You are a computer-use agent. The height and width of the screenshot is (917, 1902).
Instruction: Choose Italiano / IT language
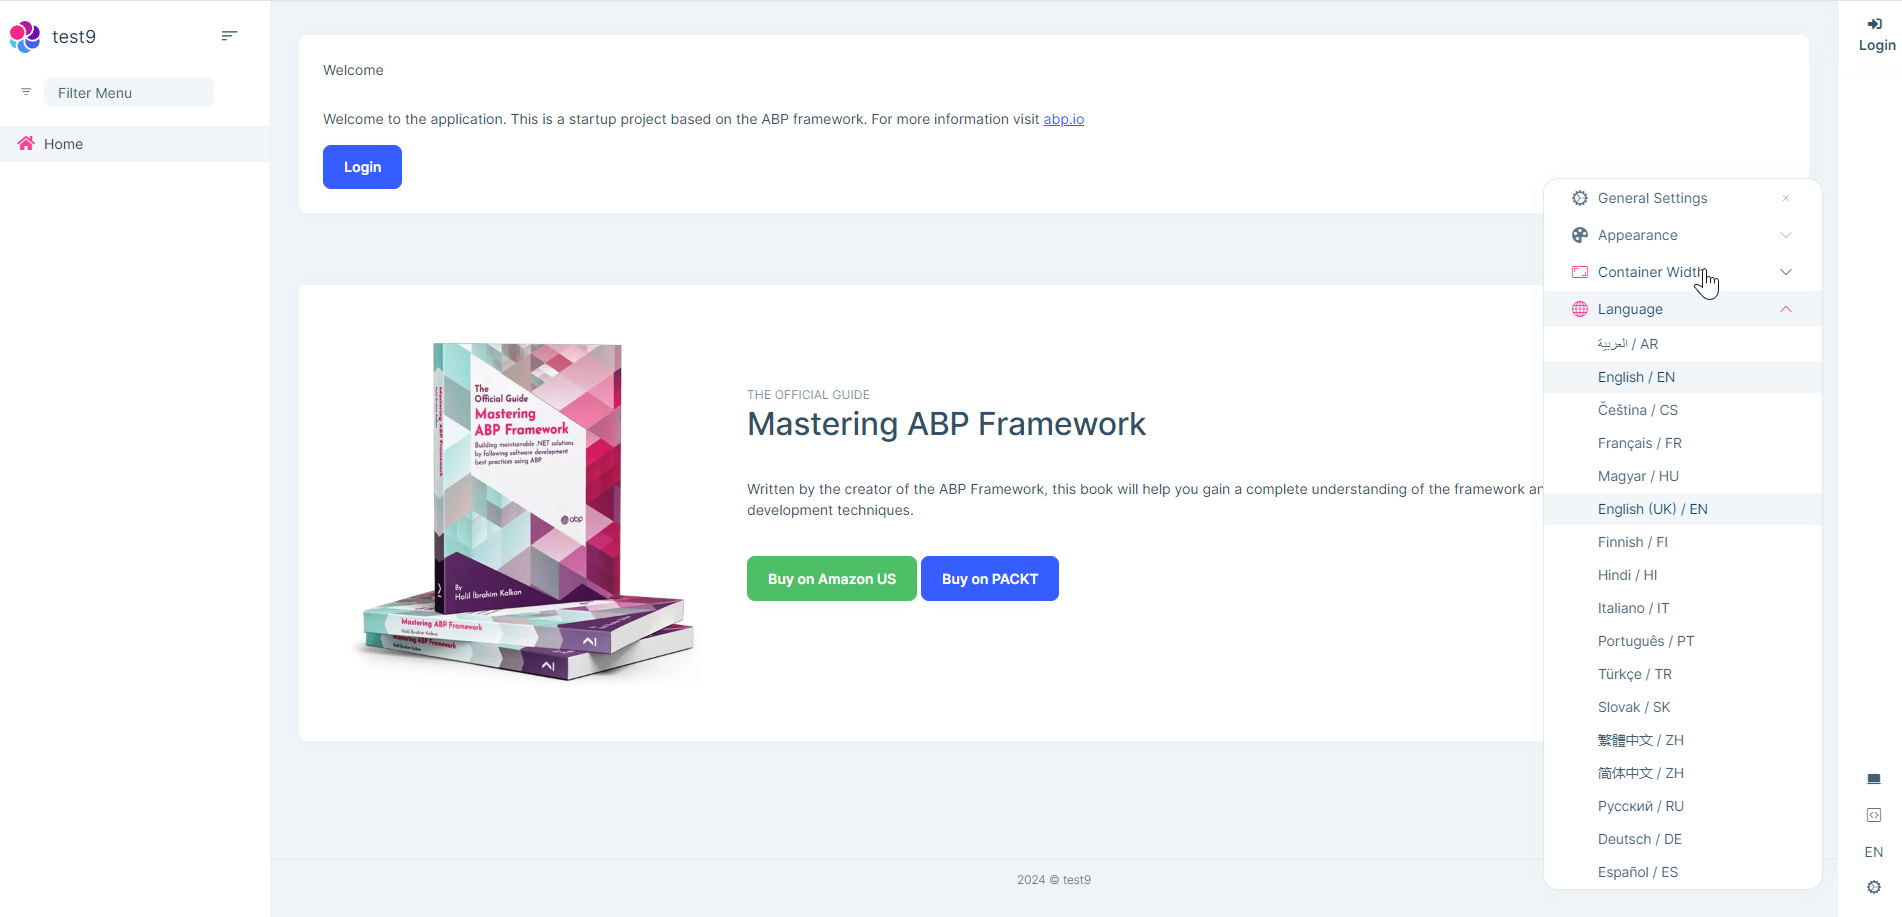pos(1682,608)
